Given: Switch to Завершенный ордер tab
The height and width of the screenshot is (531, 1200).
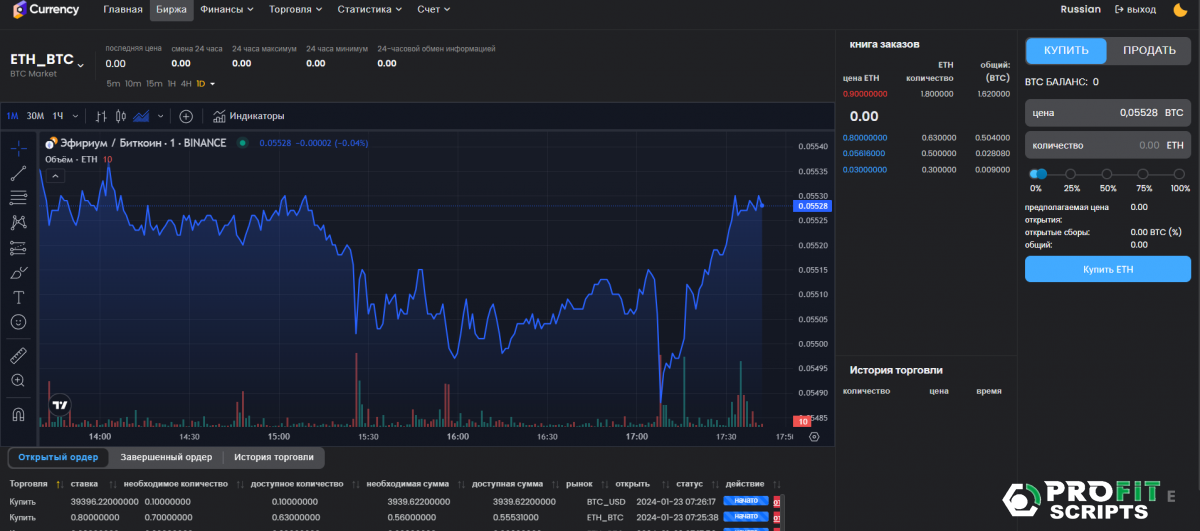Looking at the screenshot, I should point(166,457).
